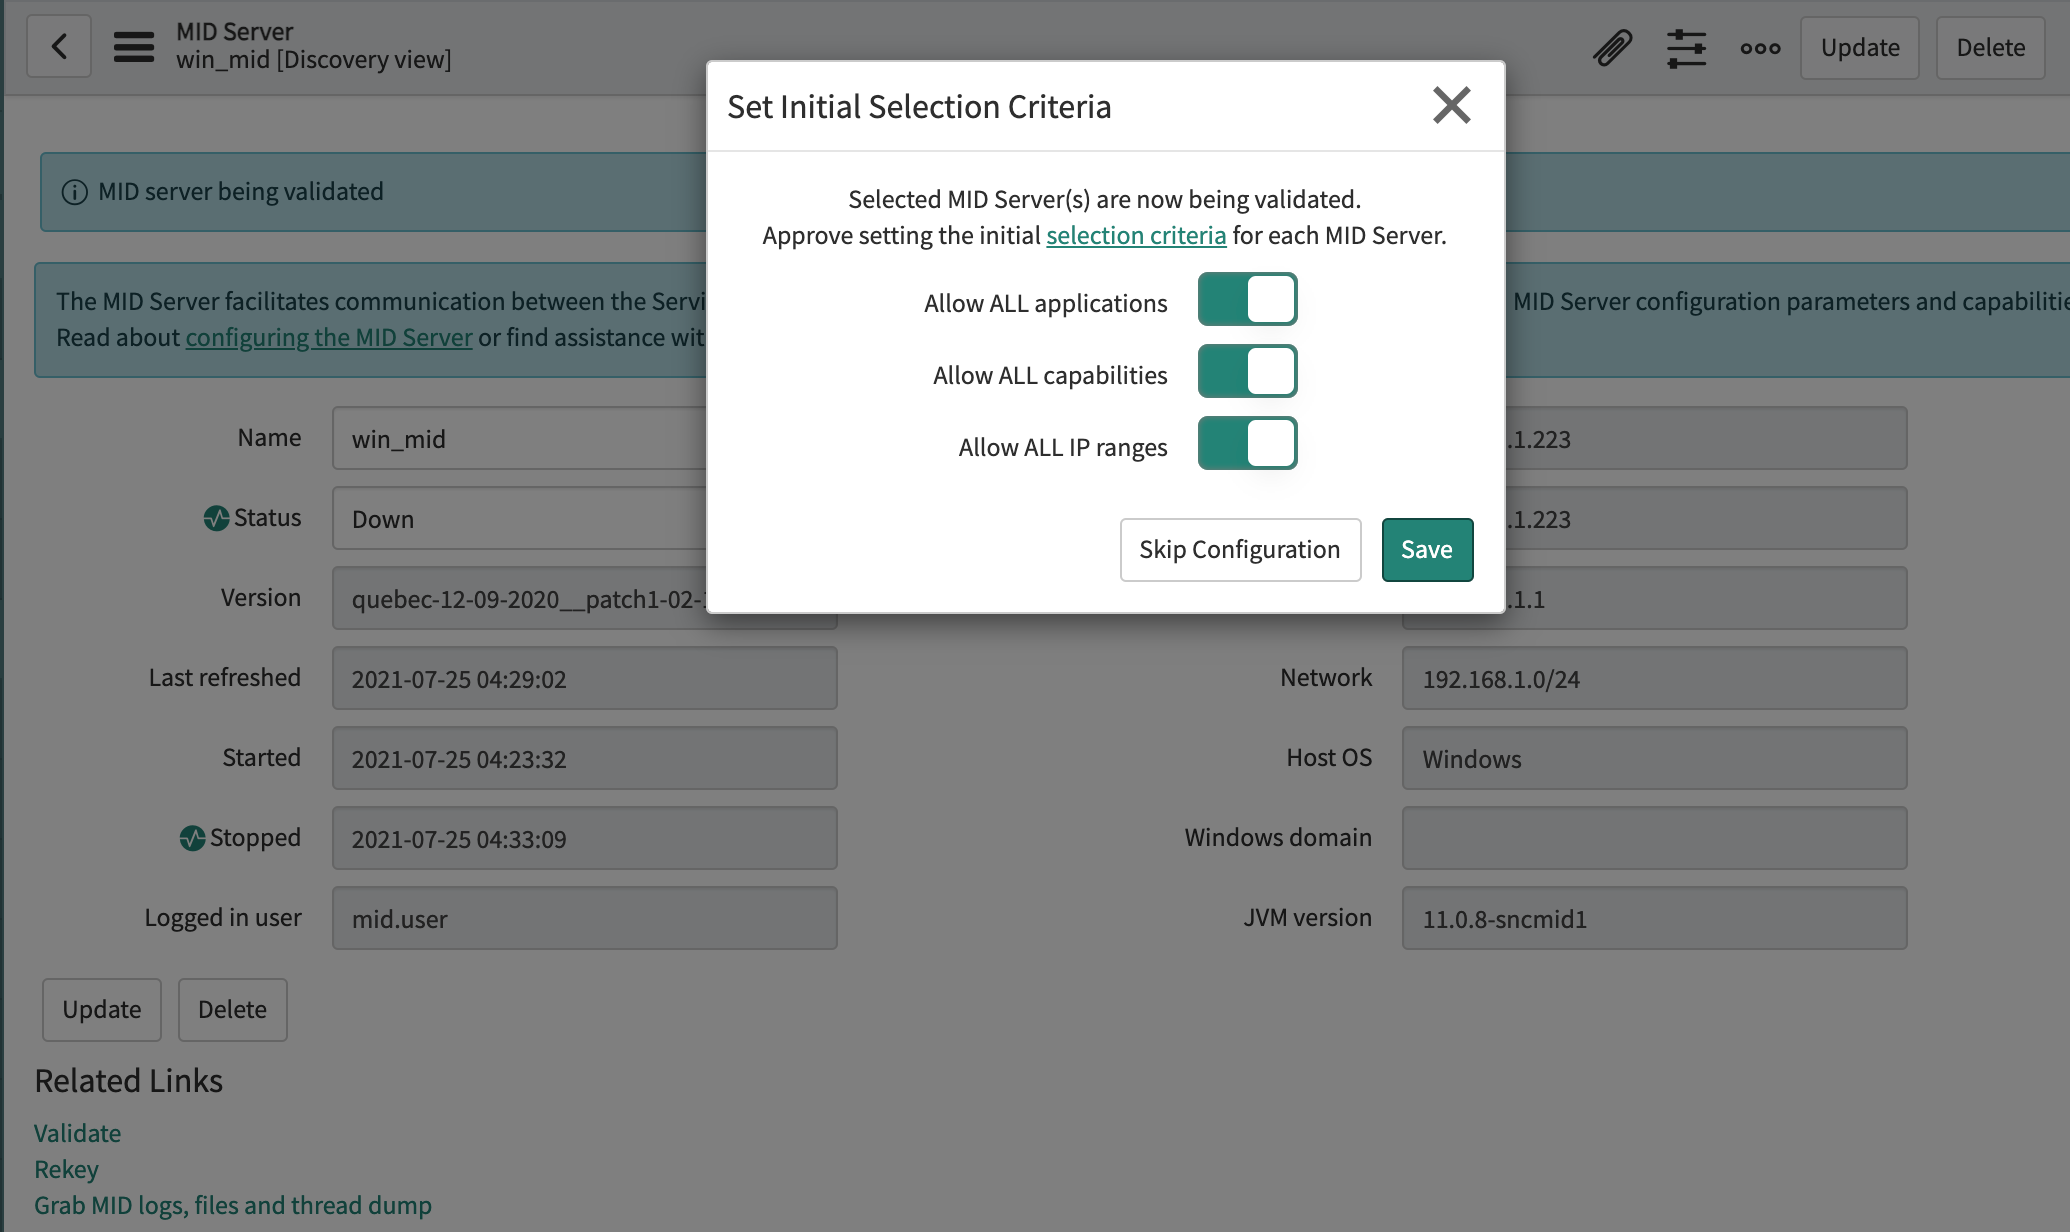Click the Name field showing win_mid
Image resolution: width=2070 pixels, height=1232 pixels.
500,438
